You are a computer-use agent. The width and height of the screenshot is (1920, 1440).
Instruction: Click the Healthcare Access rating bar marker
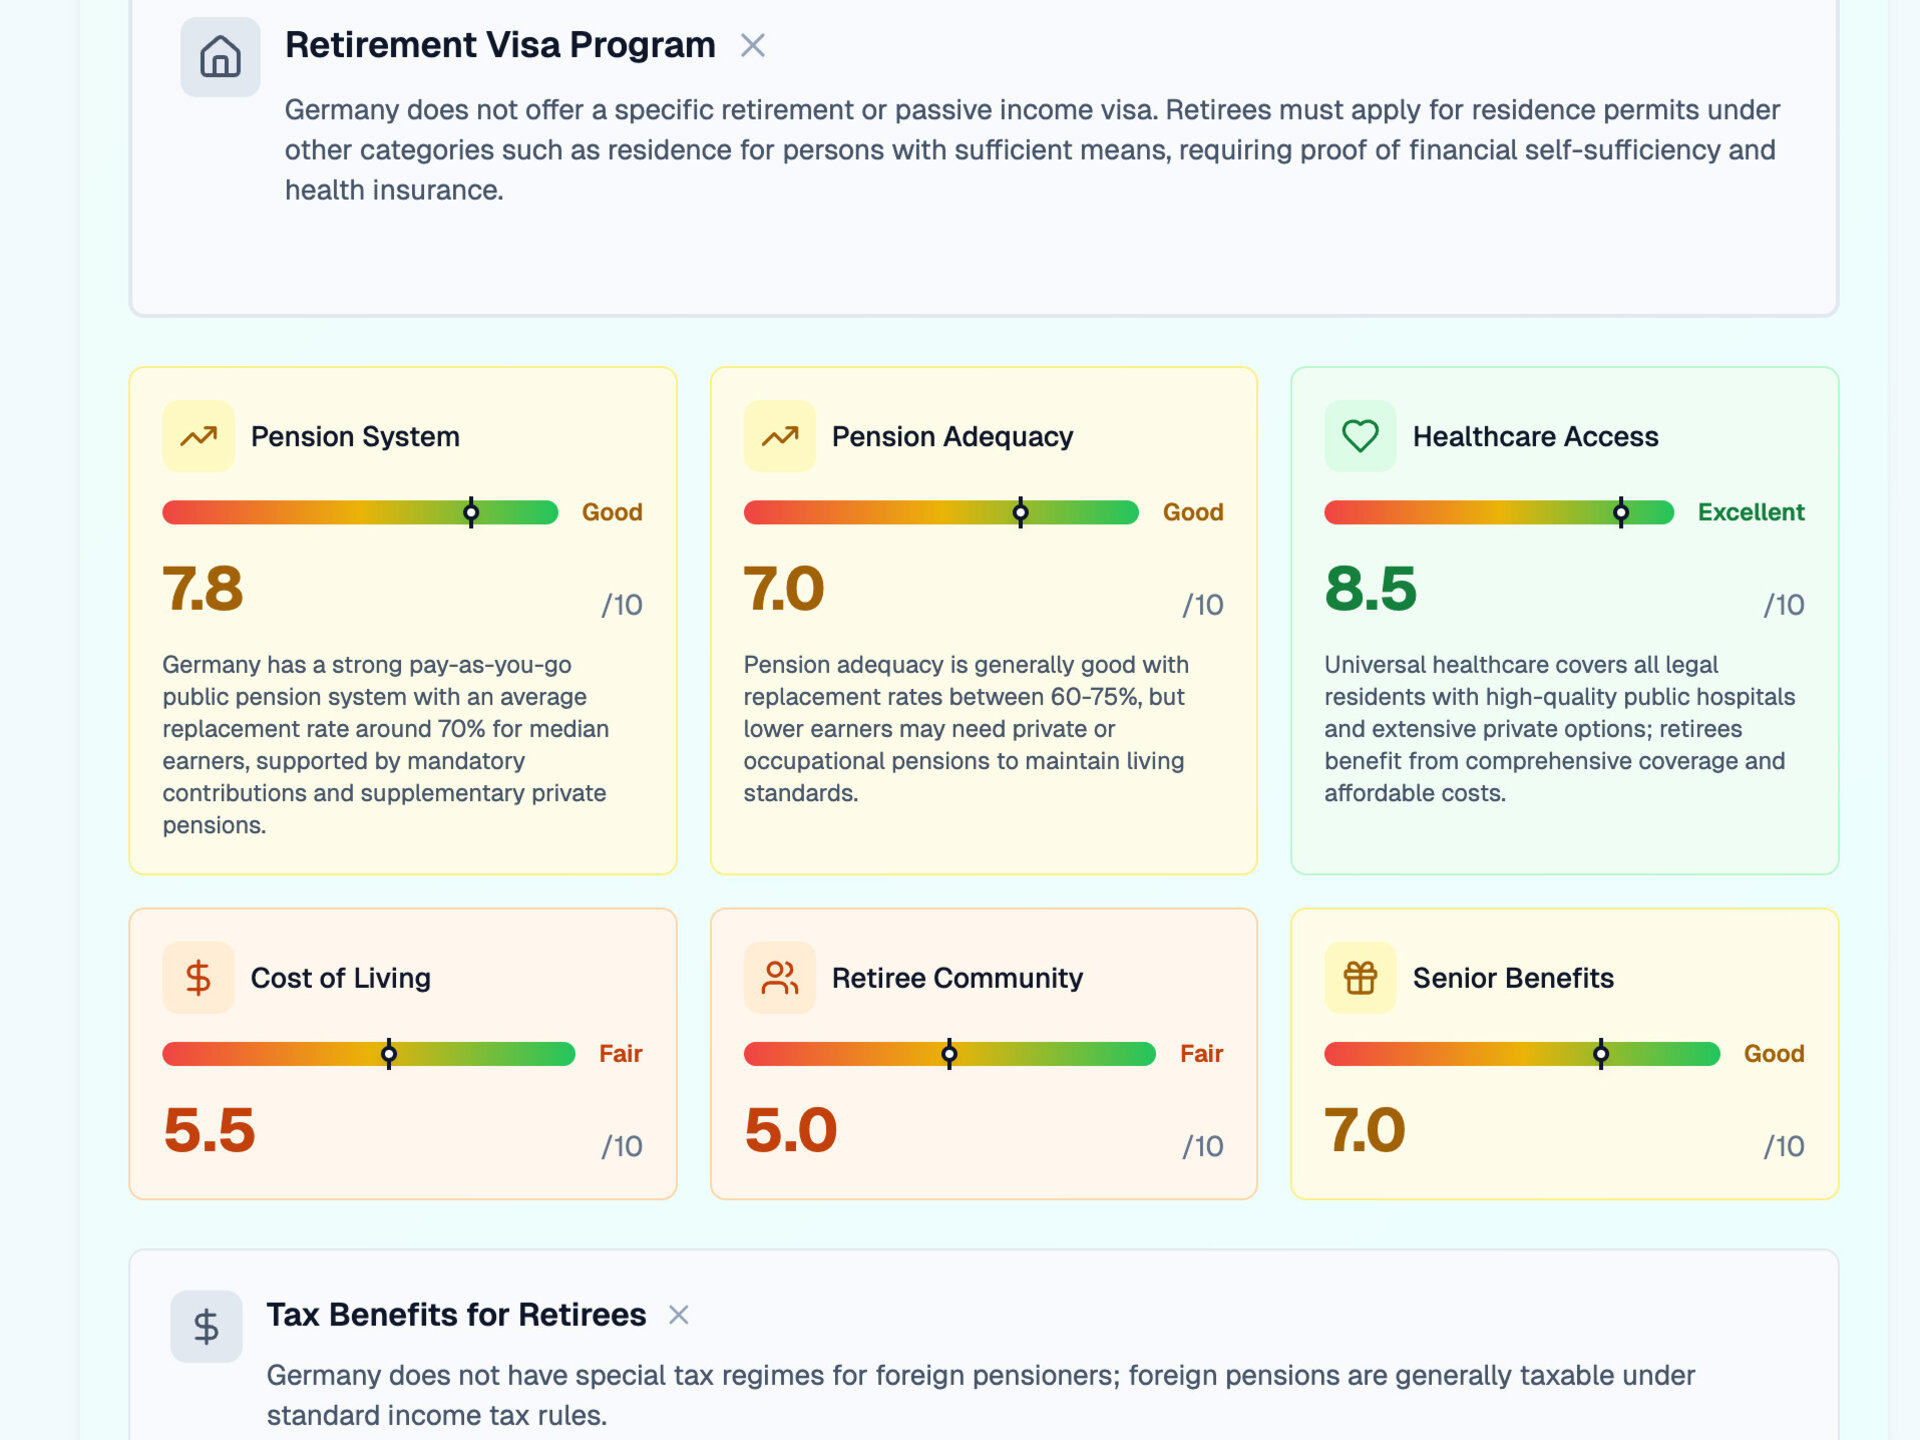click(1621, 512)
